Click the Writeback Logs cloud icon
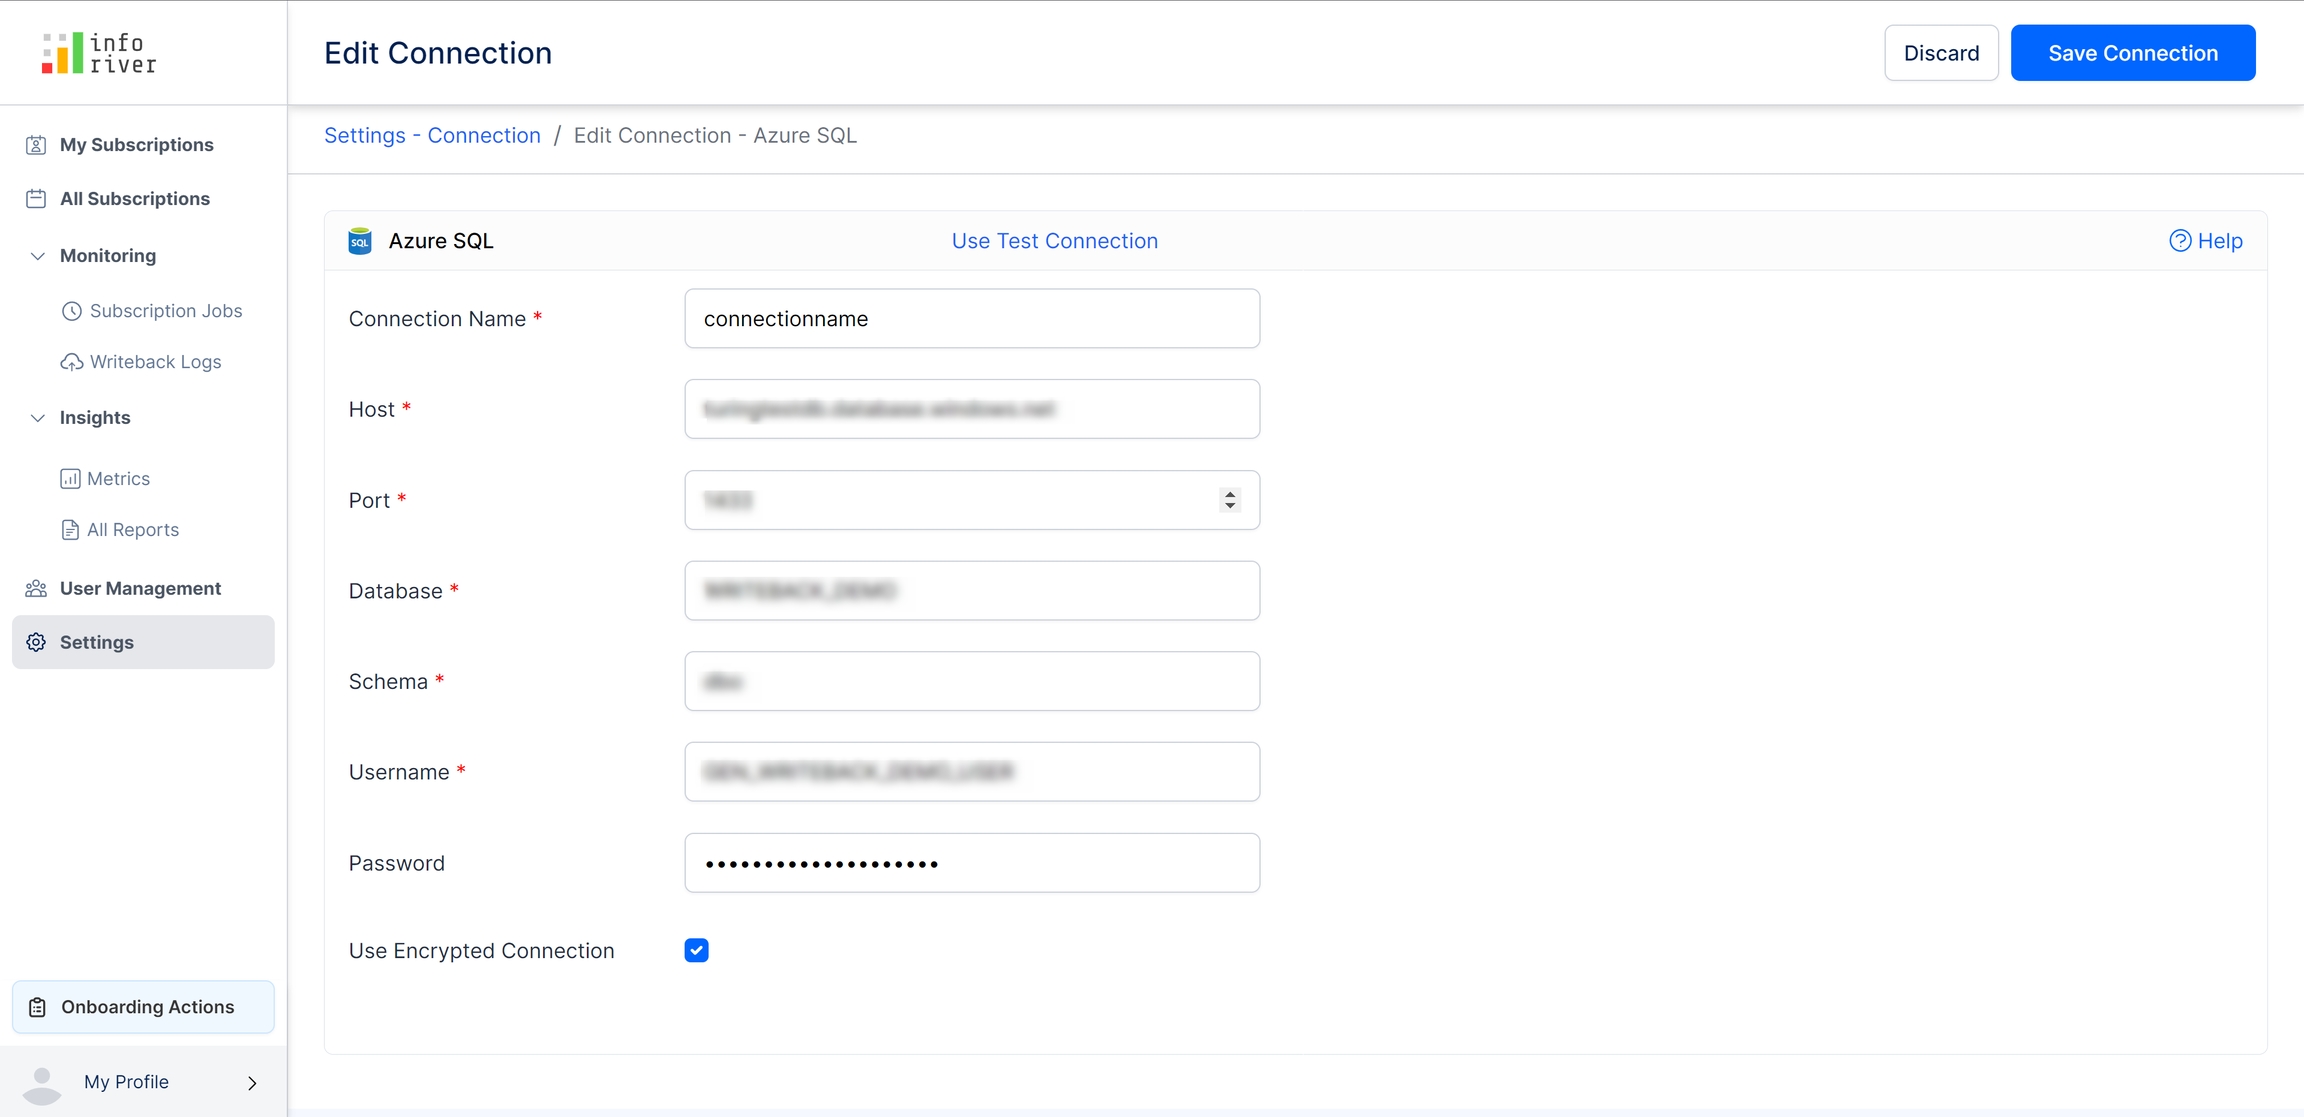The width and height of the screenshot is (2304, 1117). 71,362
